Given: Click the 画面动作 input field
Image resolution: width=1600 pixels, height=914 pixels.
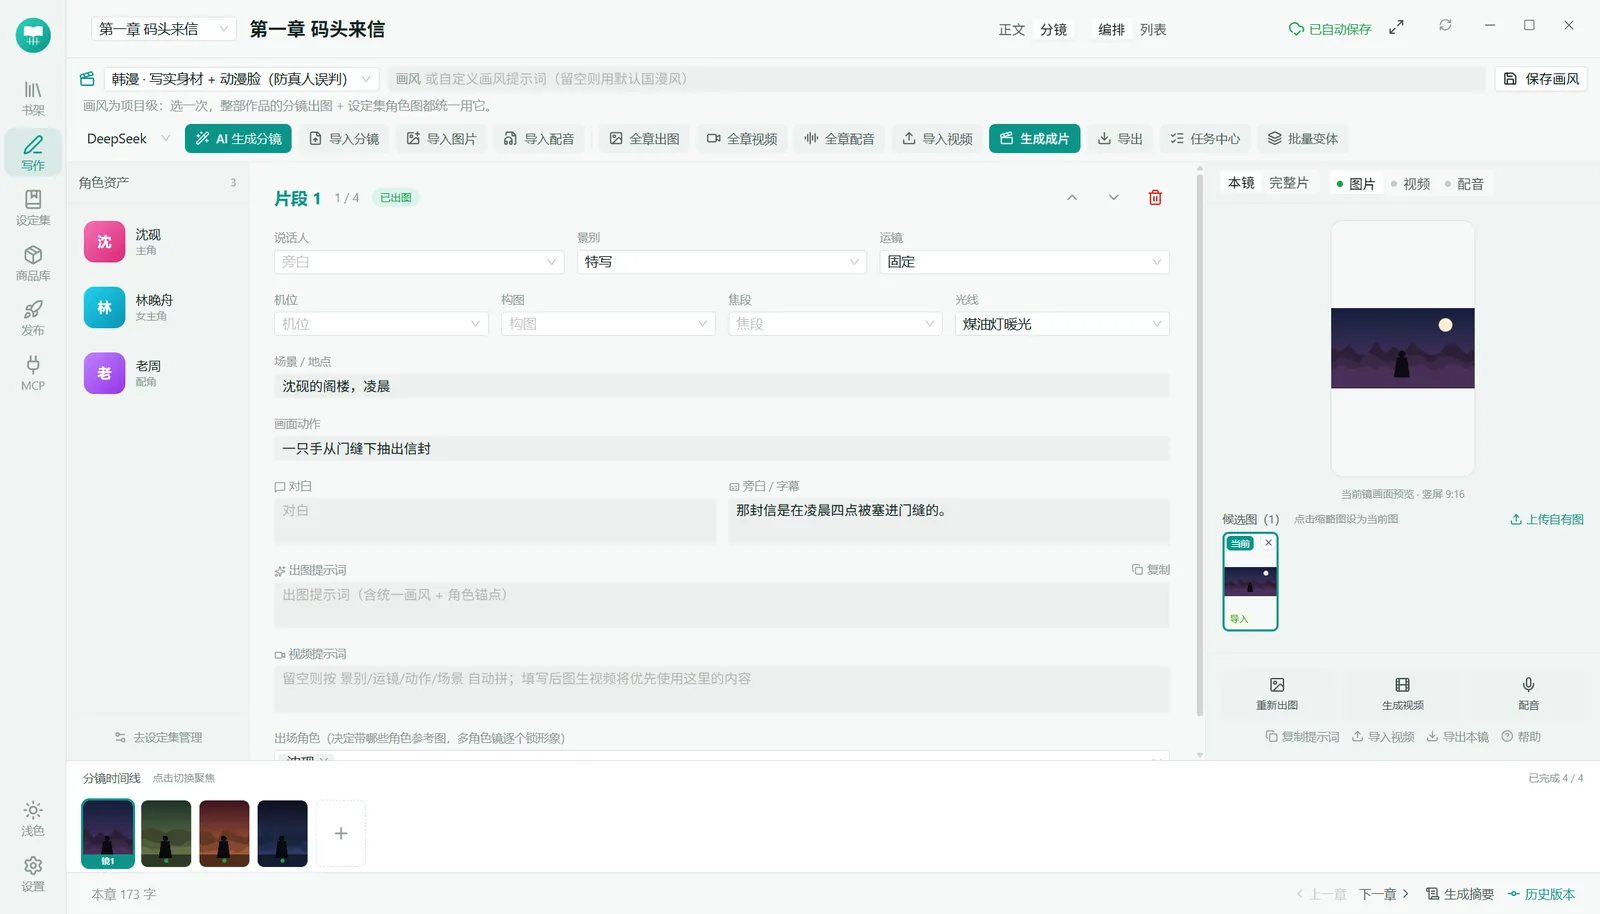Looking at the screenshot, I should (721, 449).
